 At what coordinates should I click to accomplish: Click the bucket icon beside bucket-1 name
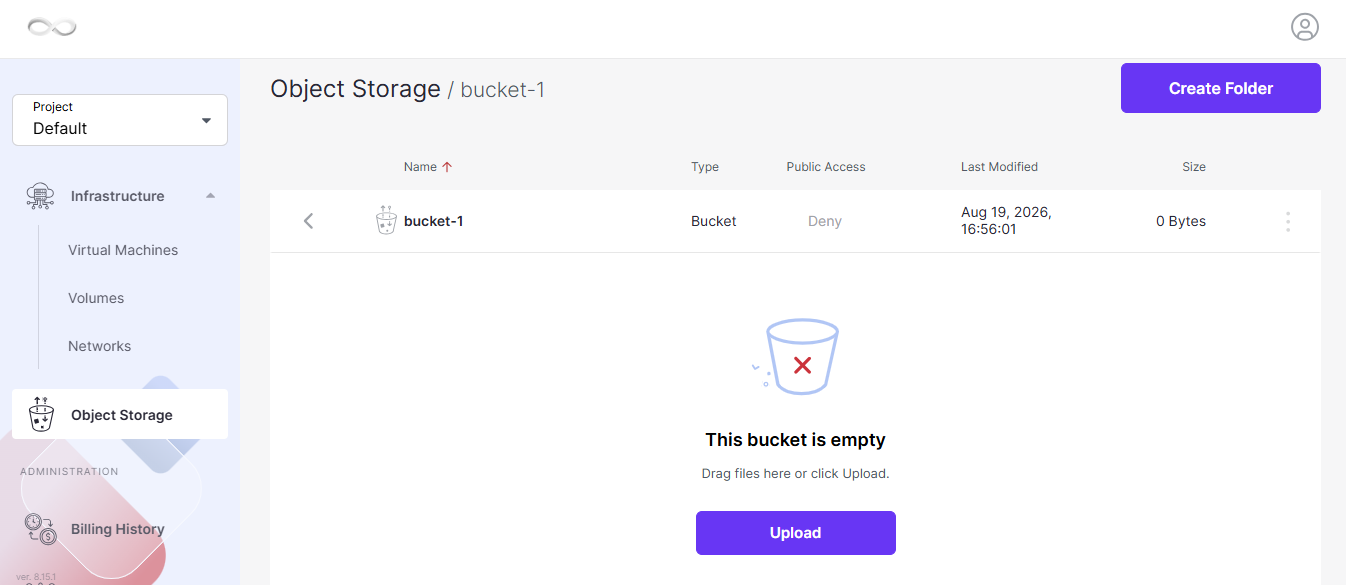pyautogui.click(x=386, y=220)
